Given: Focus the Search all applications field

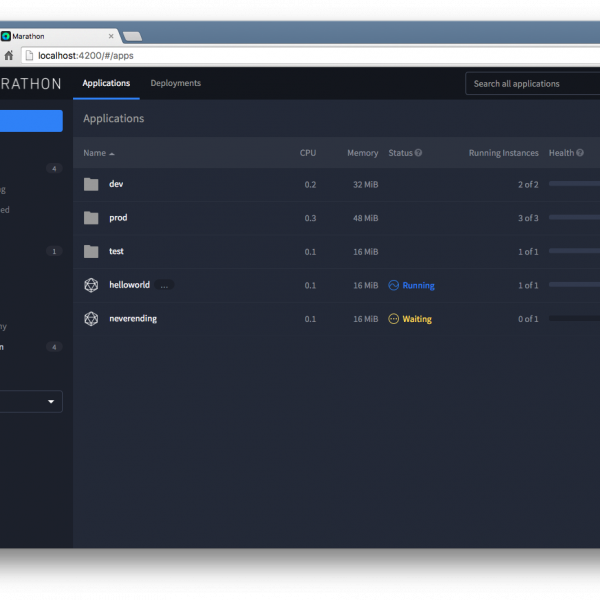Looking at the screenshot, I should click(x=532, y=84).
